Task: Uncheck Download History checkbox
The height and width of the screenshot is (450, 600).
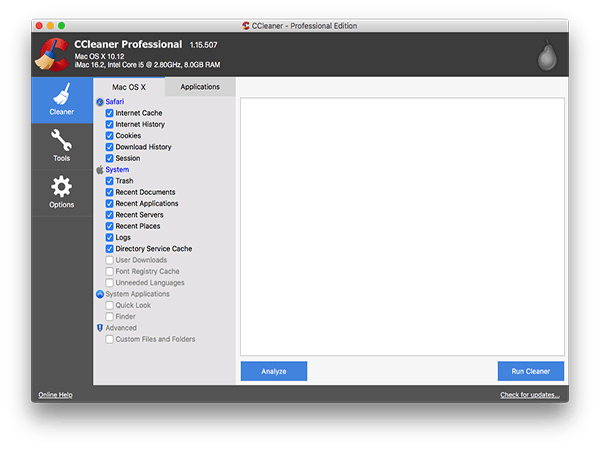Action: [109, 147]
